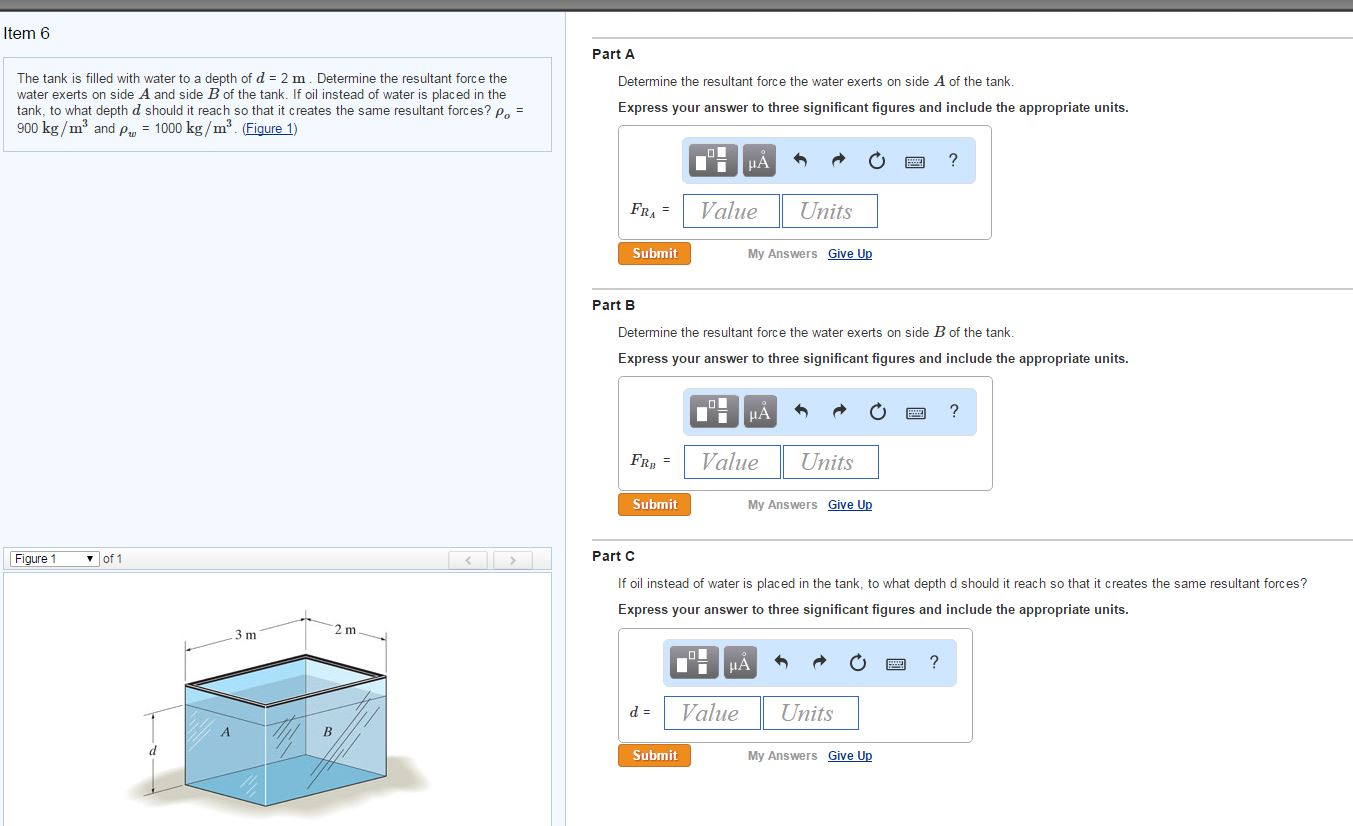Select the Part C heading
Viewport: 1353px width, 826px height.
[613, 556]
